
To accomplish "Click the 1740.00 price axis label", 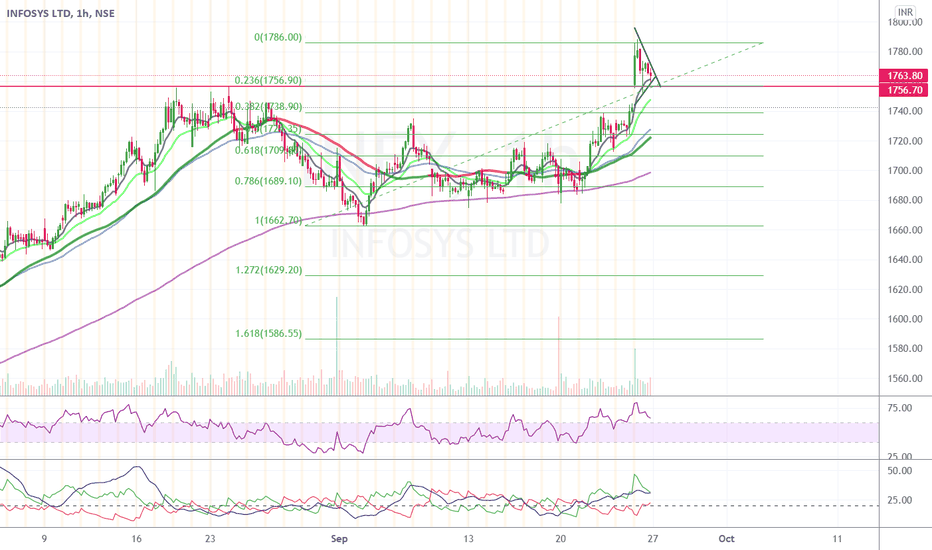I will coord(905,111).
